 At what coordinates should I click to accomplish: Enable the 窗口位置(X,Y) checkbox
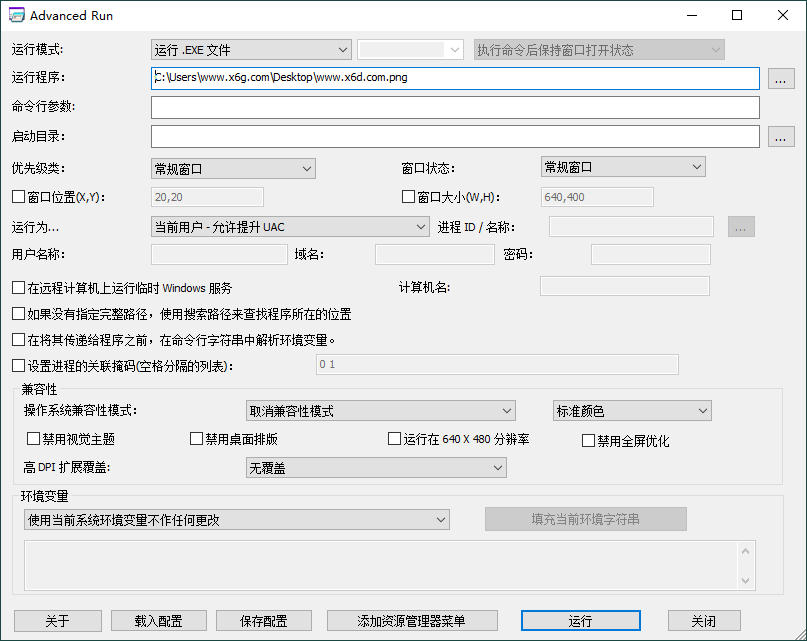18,196
